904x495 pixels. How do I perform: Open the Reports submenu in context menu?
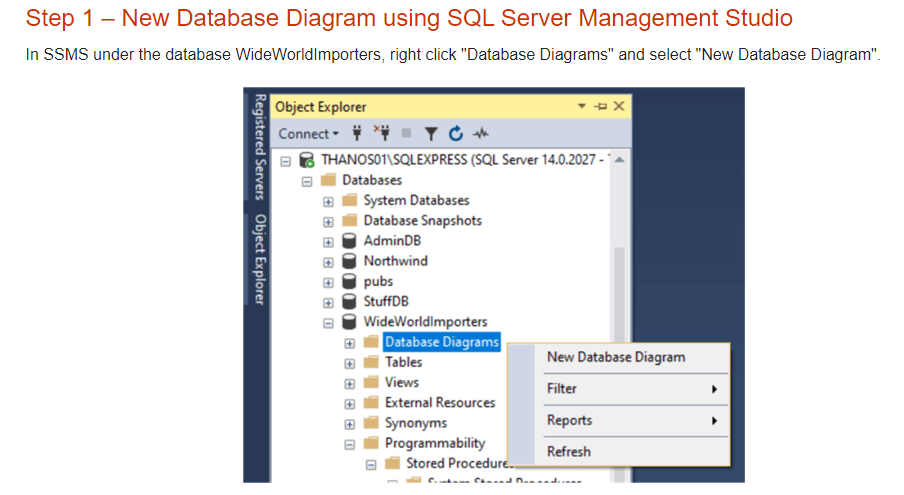pos(631,421)
